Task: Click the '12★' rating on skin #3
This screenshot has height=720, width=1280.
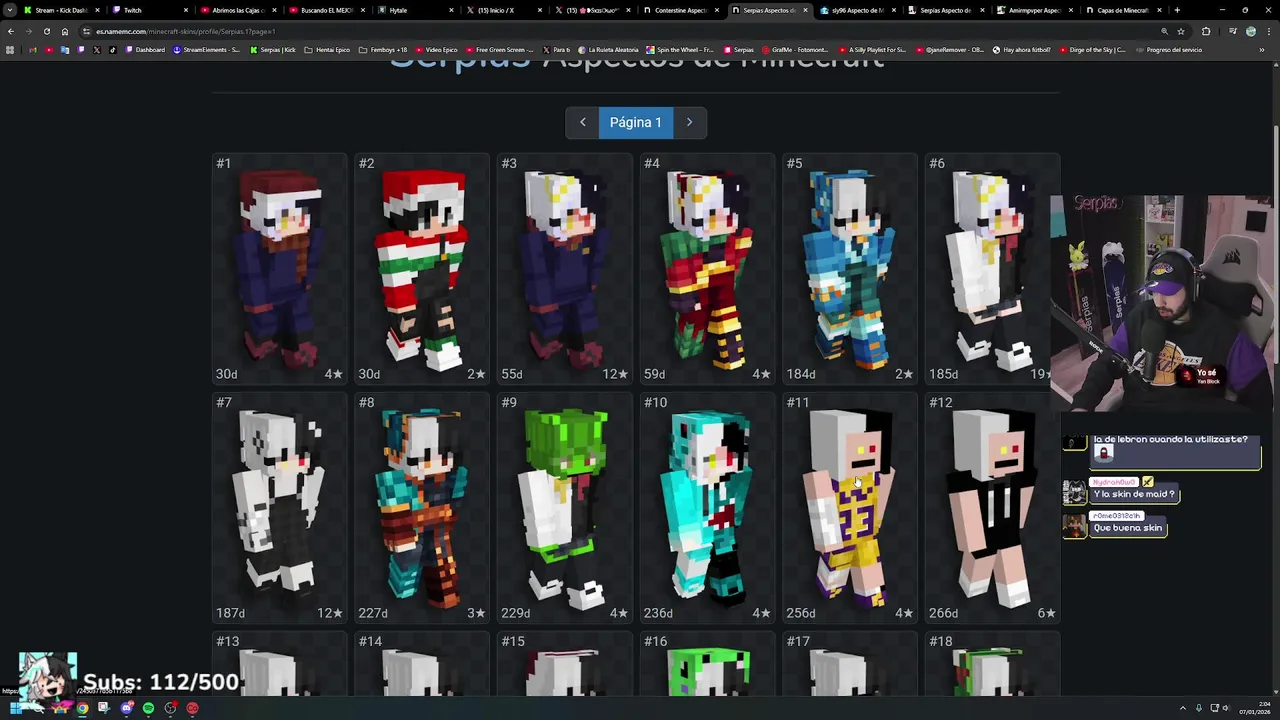Action: [615, 374]
